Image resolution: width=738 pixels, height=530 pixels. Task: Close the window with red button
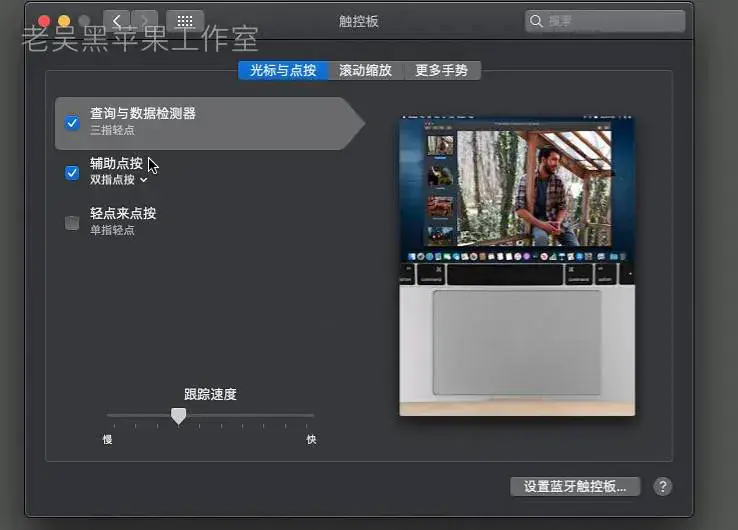tap(44, 21)
